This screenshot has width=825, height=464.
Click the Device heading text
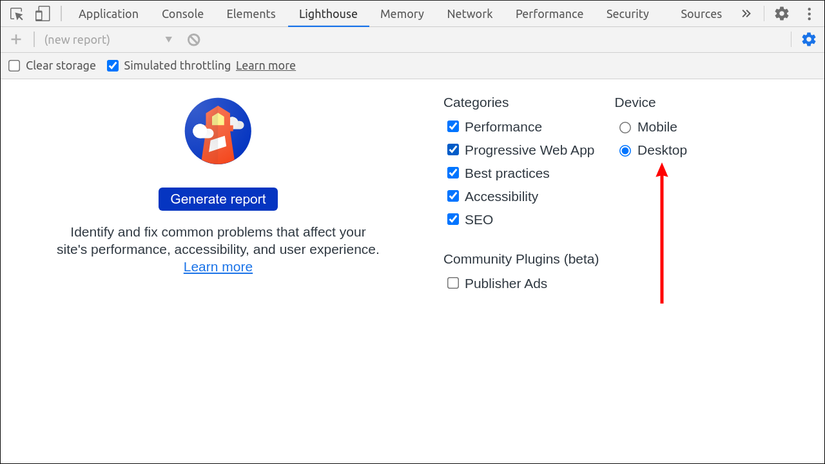click(635, 103)
